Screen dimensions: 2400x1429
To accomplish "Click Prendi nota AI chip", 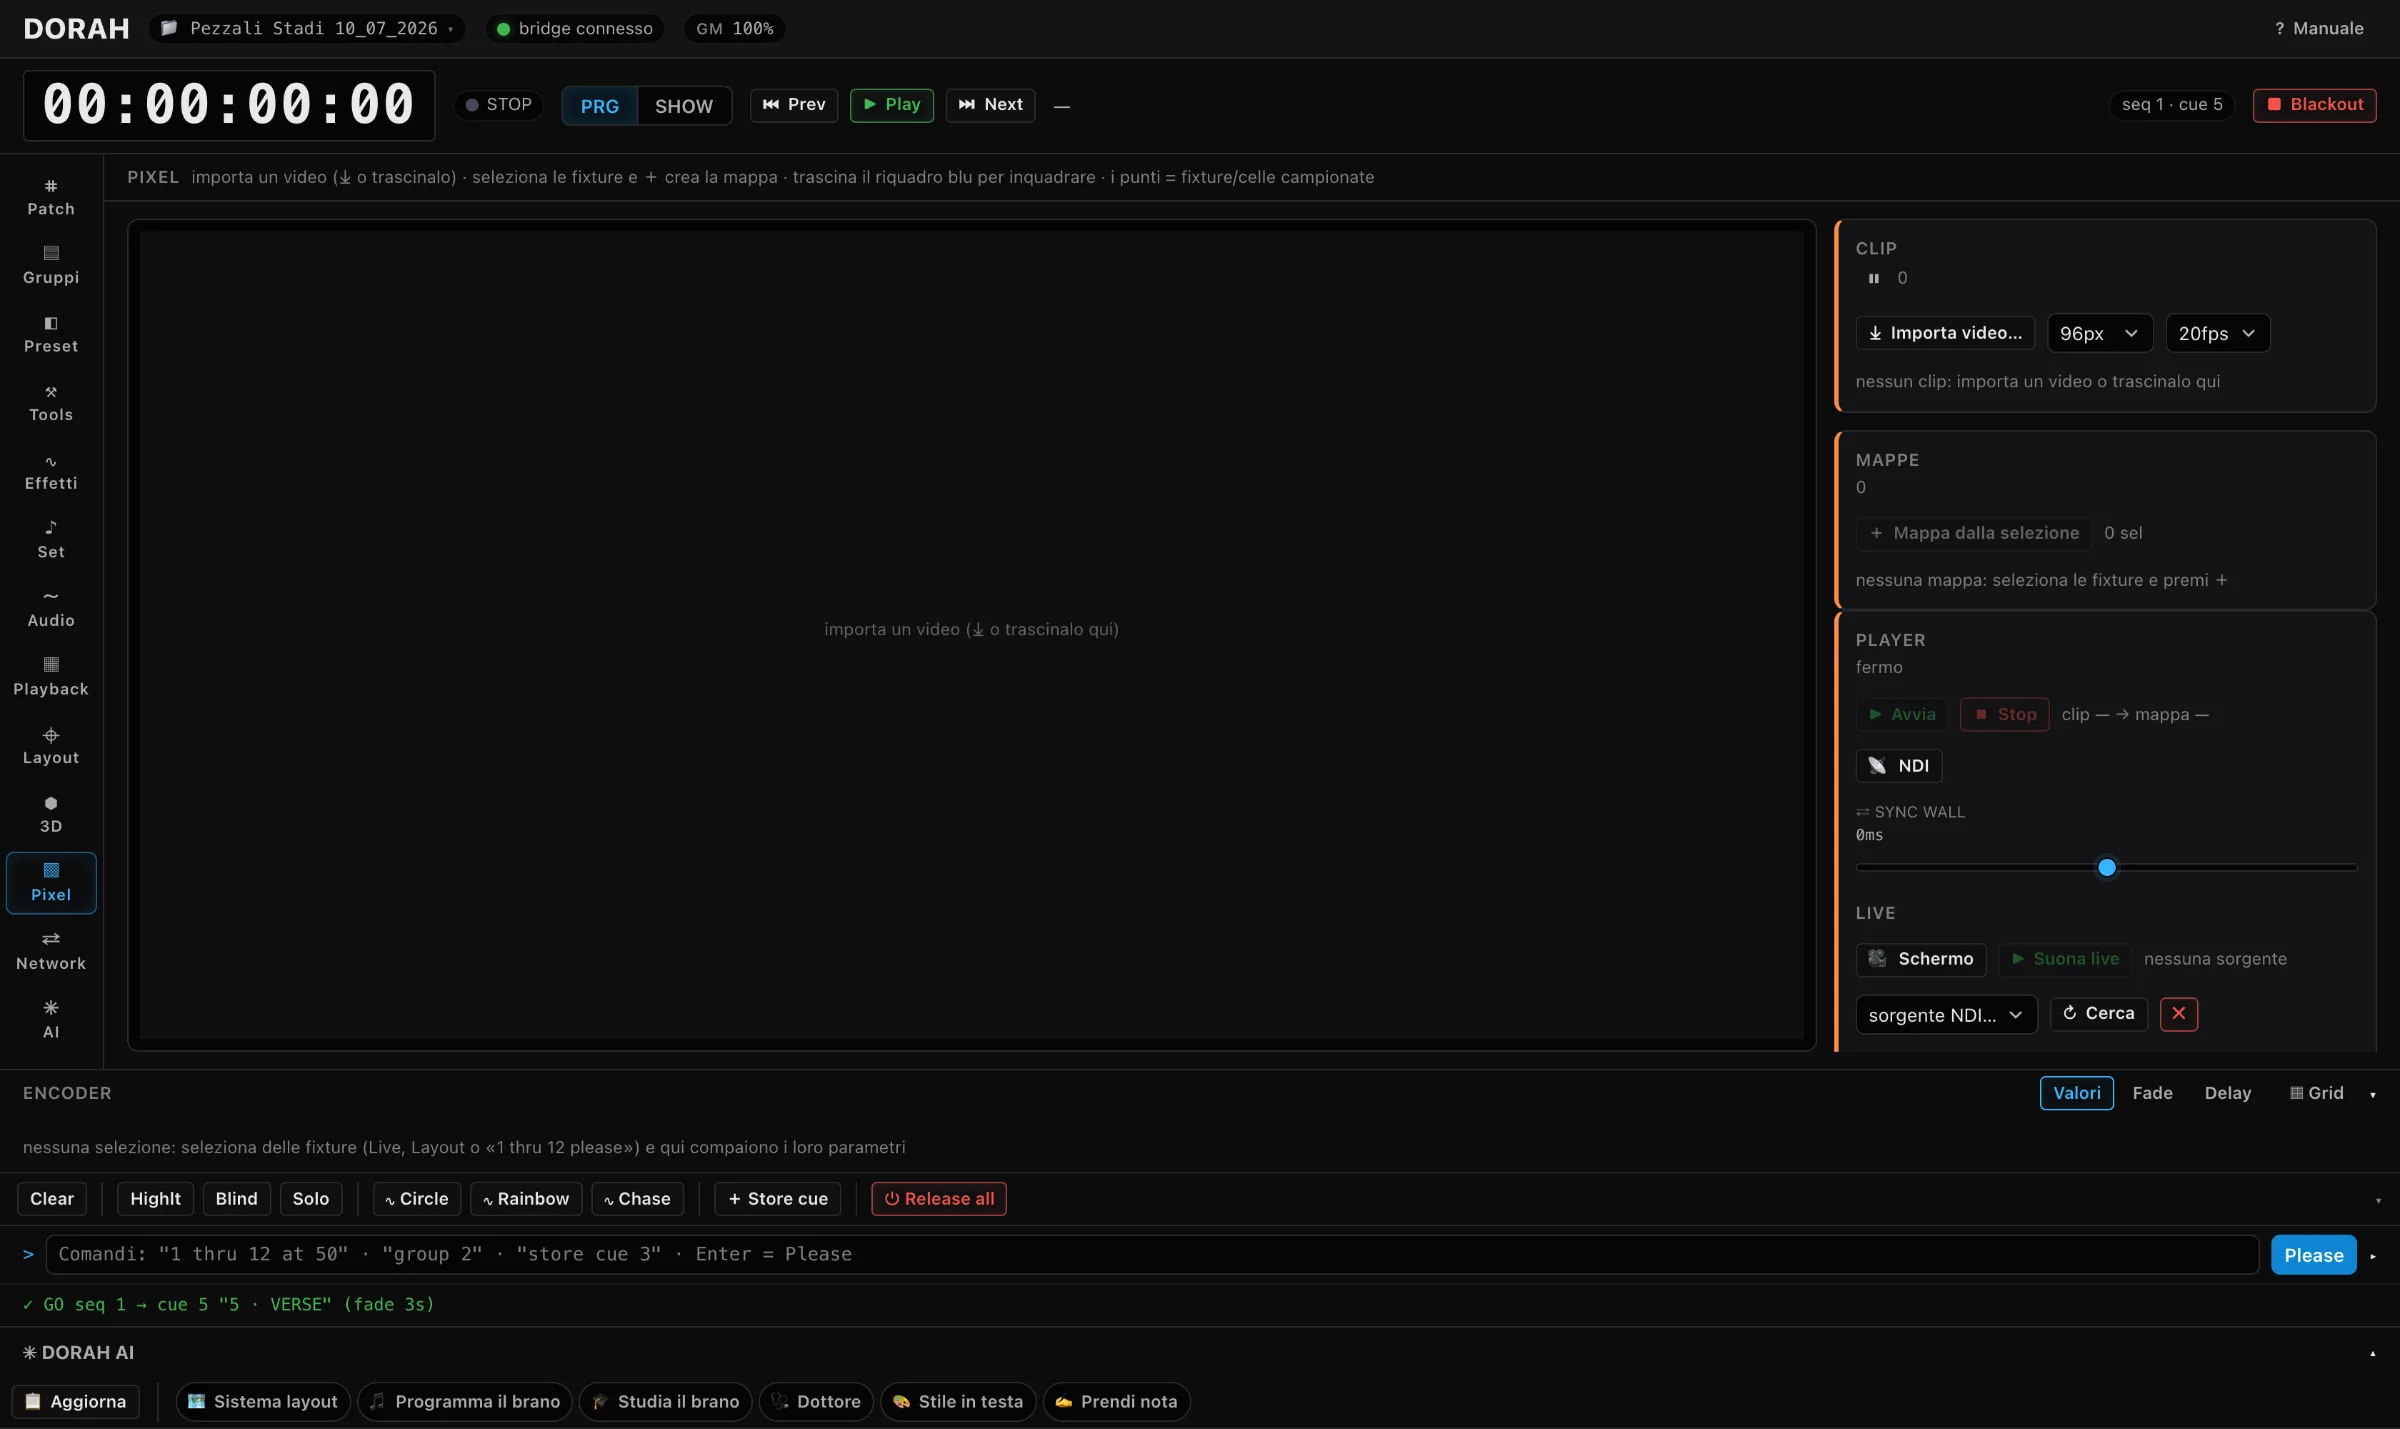I will (1116, 1402).
